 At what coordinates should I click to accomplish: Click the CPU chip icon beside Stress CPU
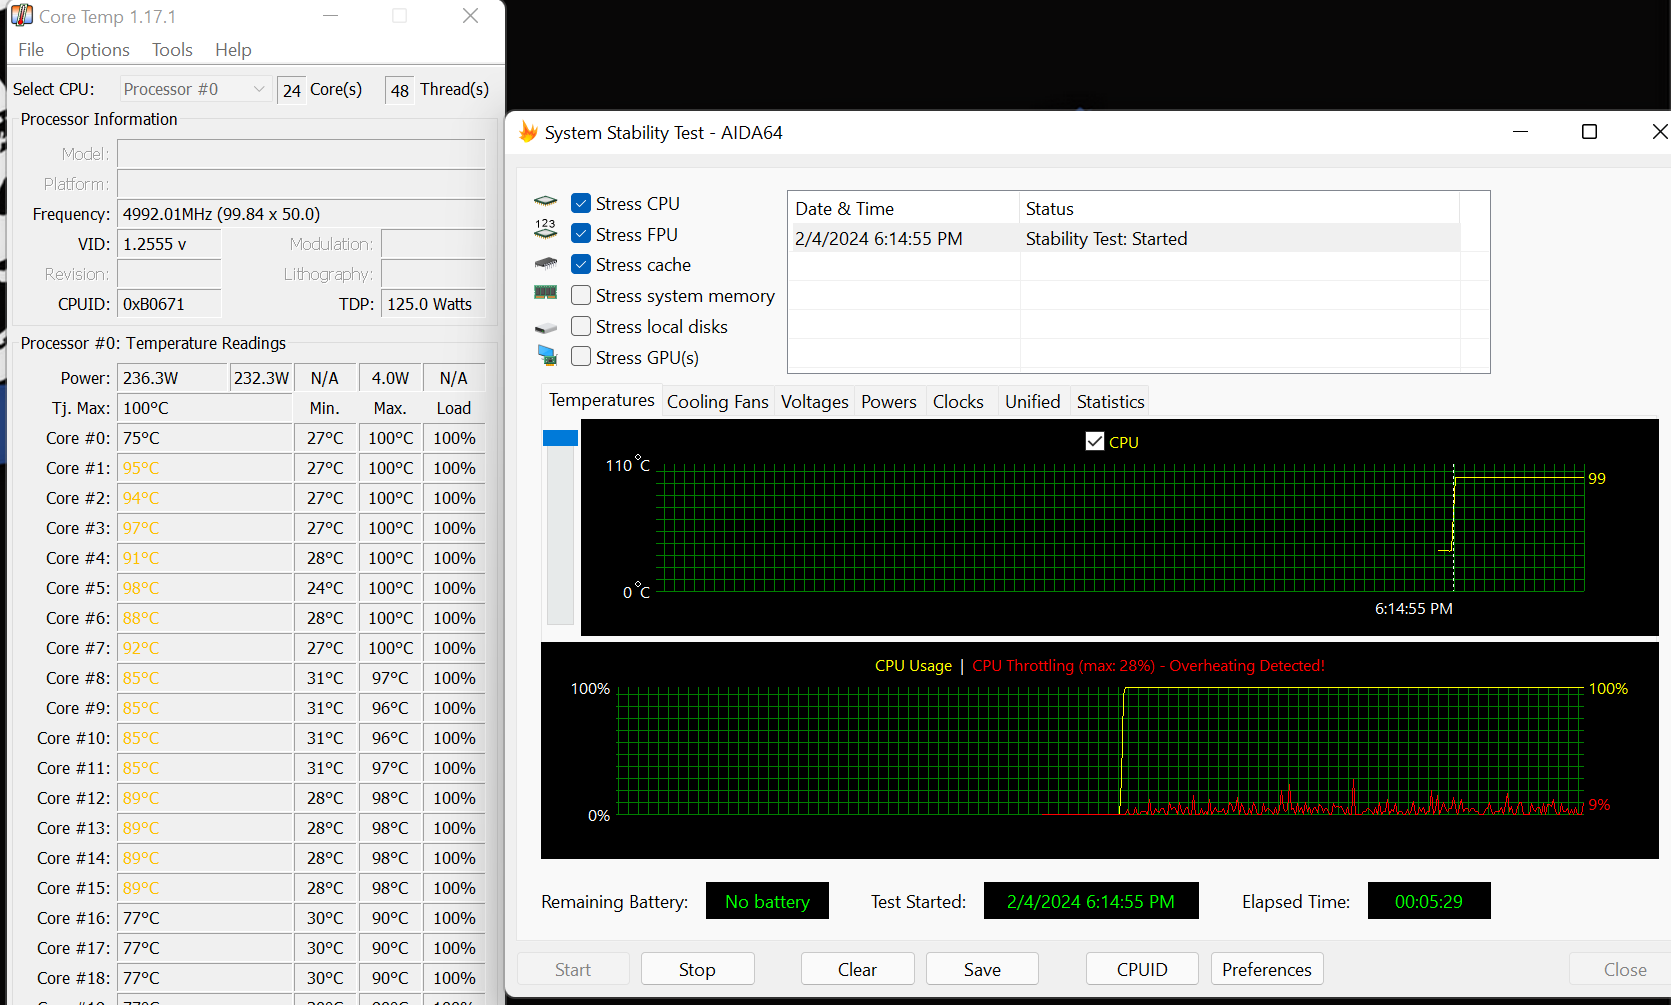coord(545,202)
